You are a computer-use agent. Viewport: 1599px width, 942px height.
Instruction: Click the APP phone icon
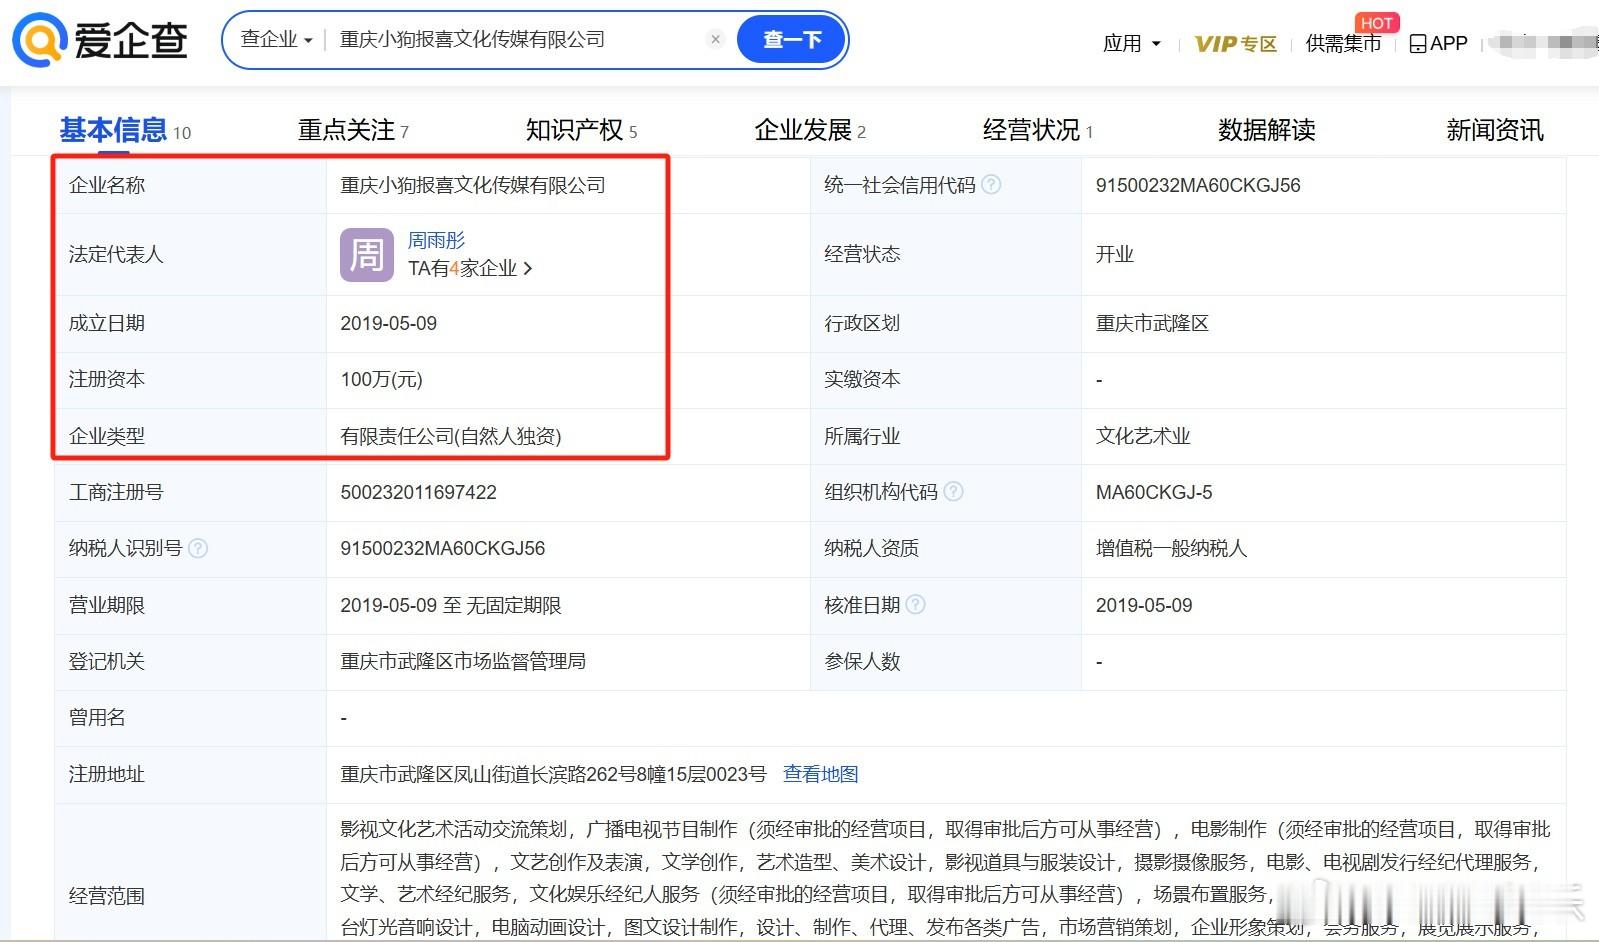click(1418, 44)
